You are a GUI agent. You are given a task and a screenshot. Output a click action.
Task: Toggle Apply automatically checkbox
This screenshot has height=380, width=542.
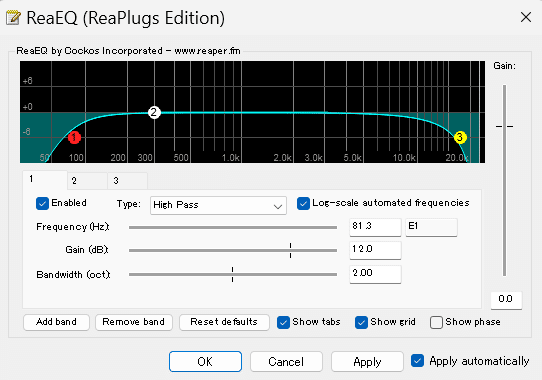pyautogui.click(x=418, y=361)
